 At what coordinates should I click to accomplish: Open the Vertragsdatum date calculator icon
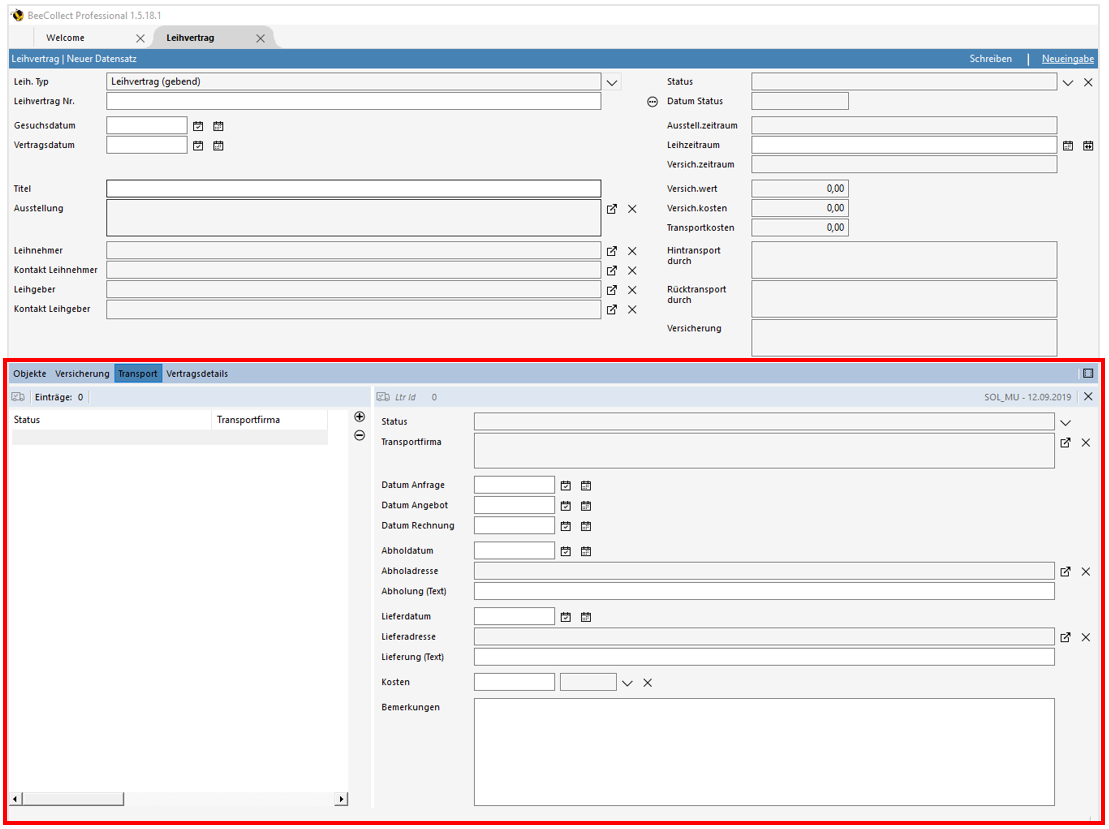pos(218,145)
